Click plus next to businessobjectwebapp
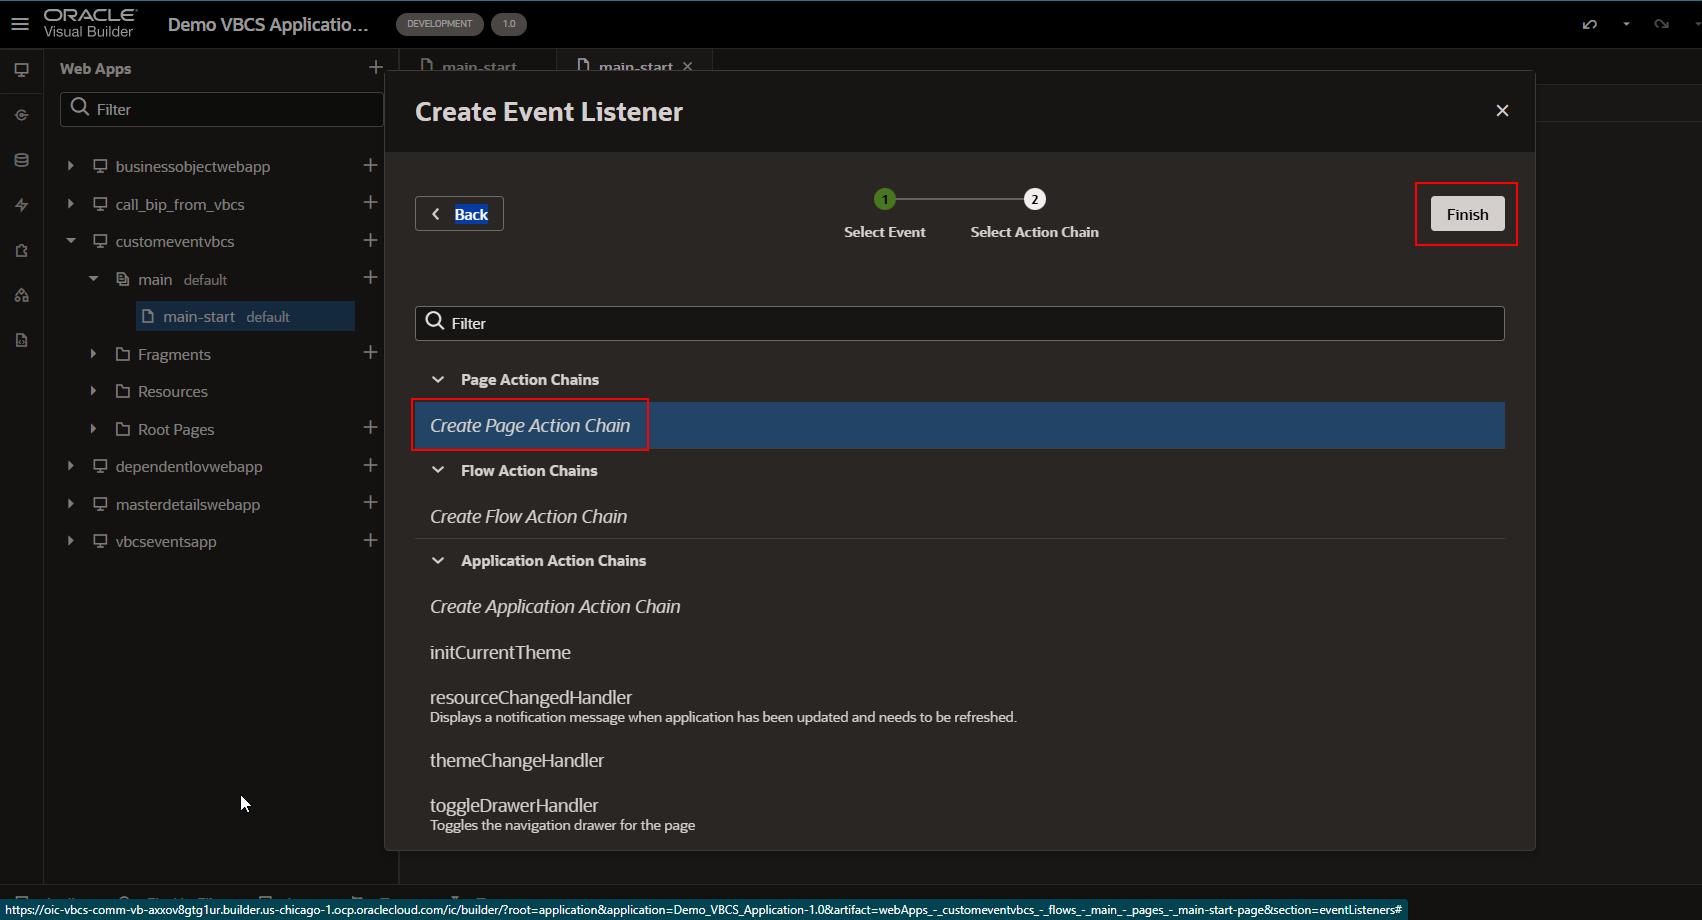Viewport: 1702px width, 920px height. tap(370, 165)
